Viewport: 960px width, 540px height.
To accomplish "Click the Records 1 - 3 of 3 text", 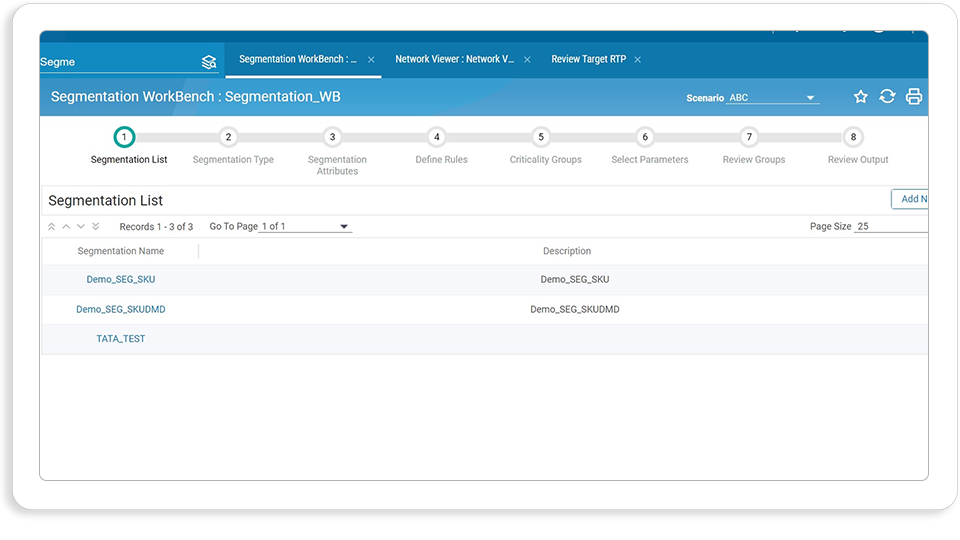I will pos(156,227).
